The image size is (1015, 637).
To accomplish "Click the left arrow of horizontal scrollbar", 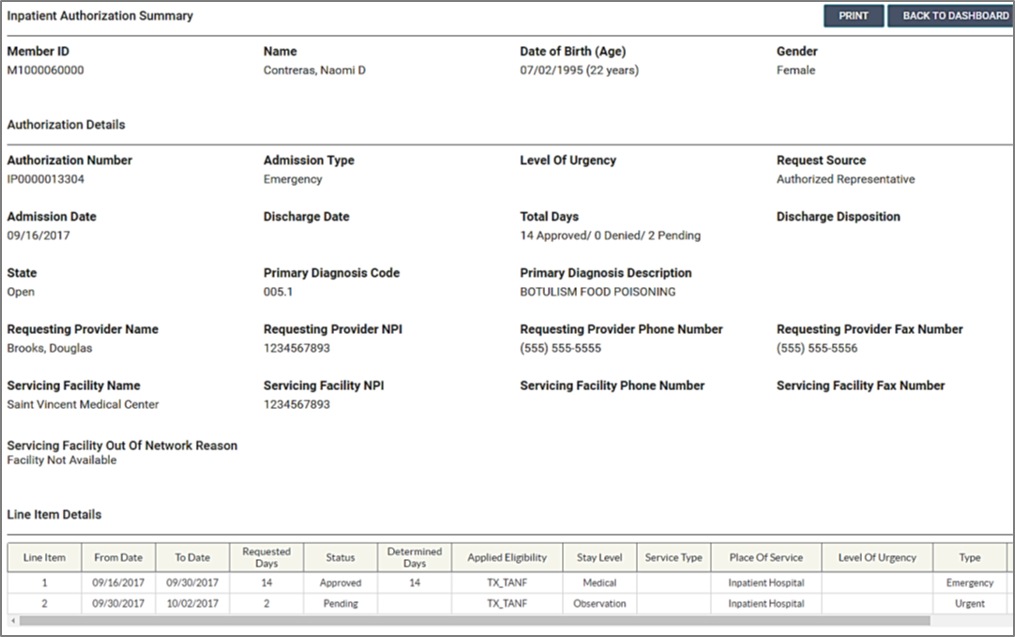I will [x=12, y=621].
